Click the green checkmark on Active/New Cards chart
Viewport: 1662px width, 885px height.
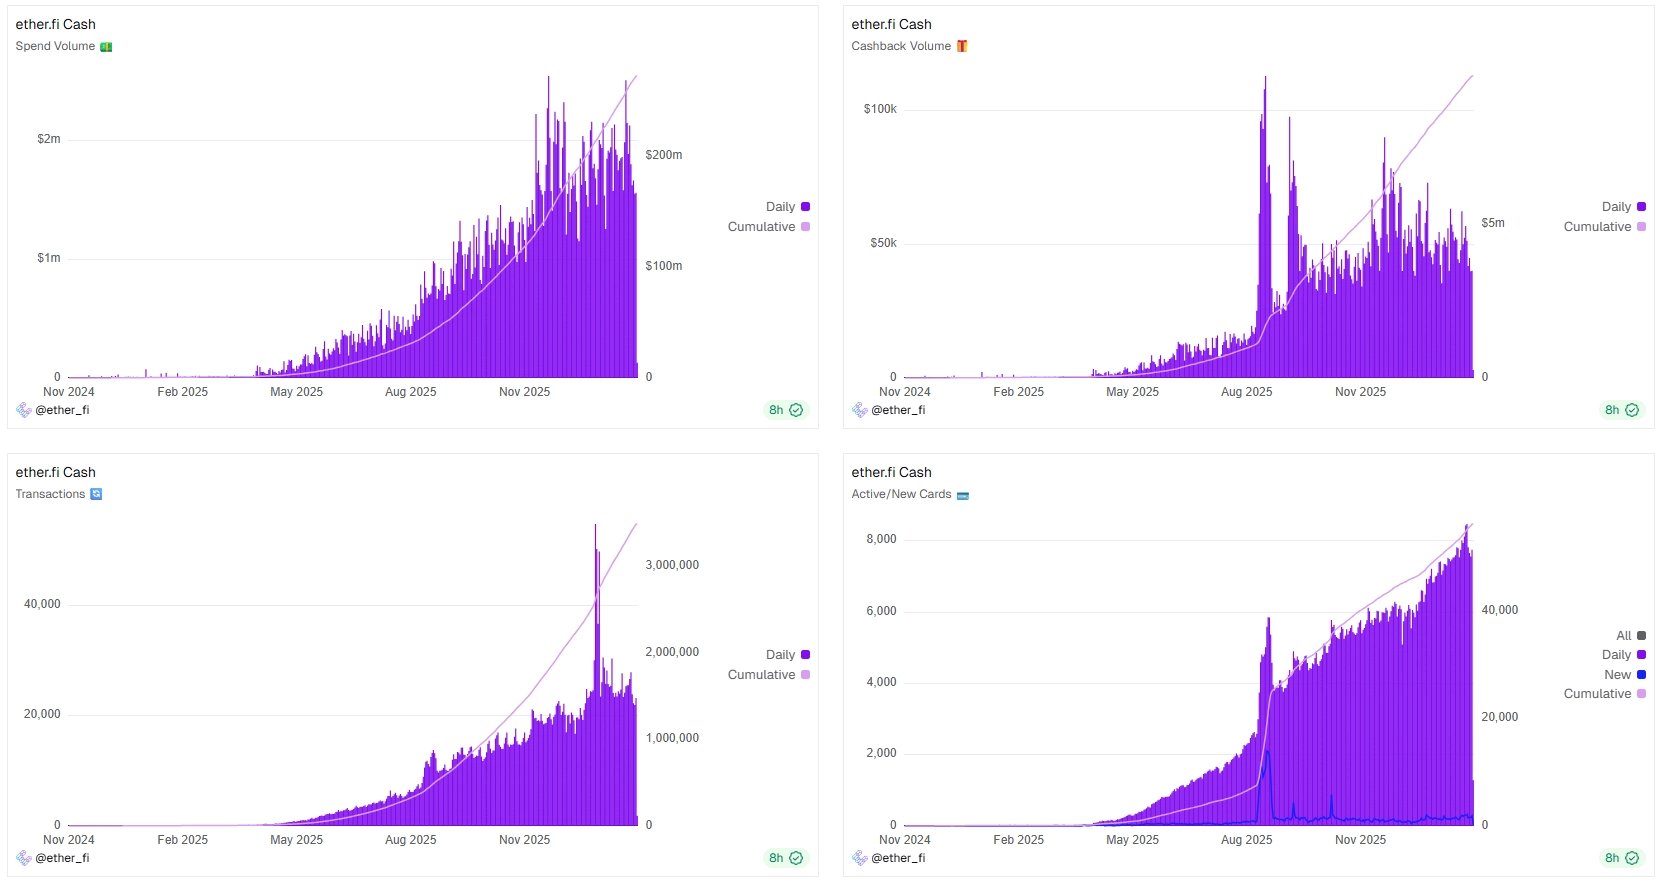(x=1632, y=858)
